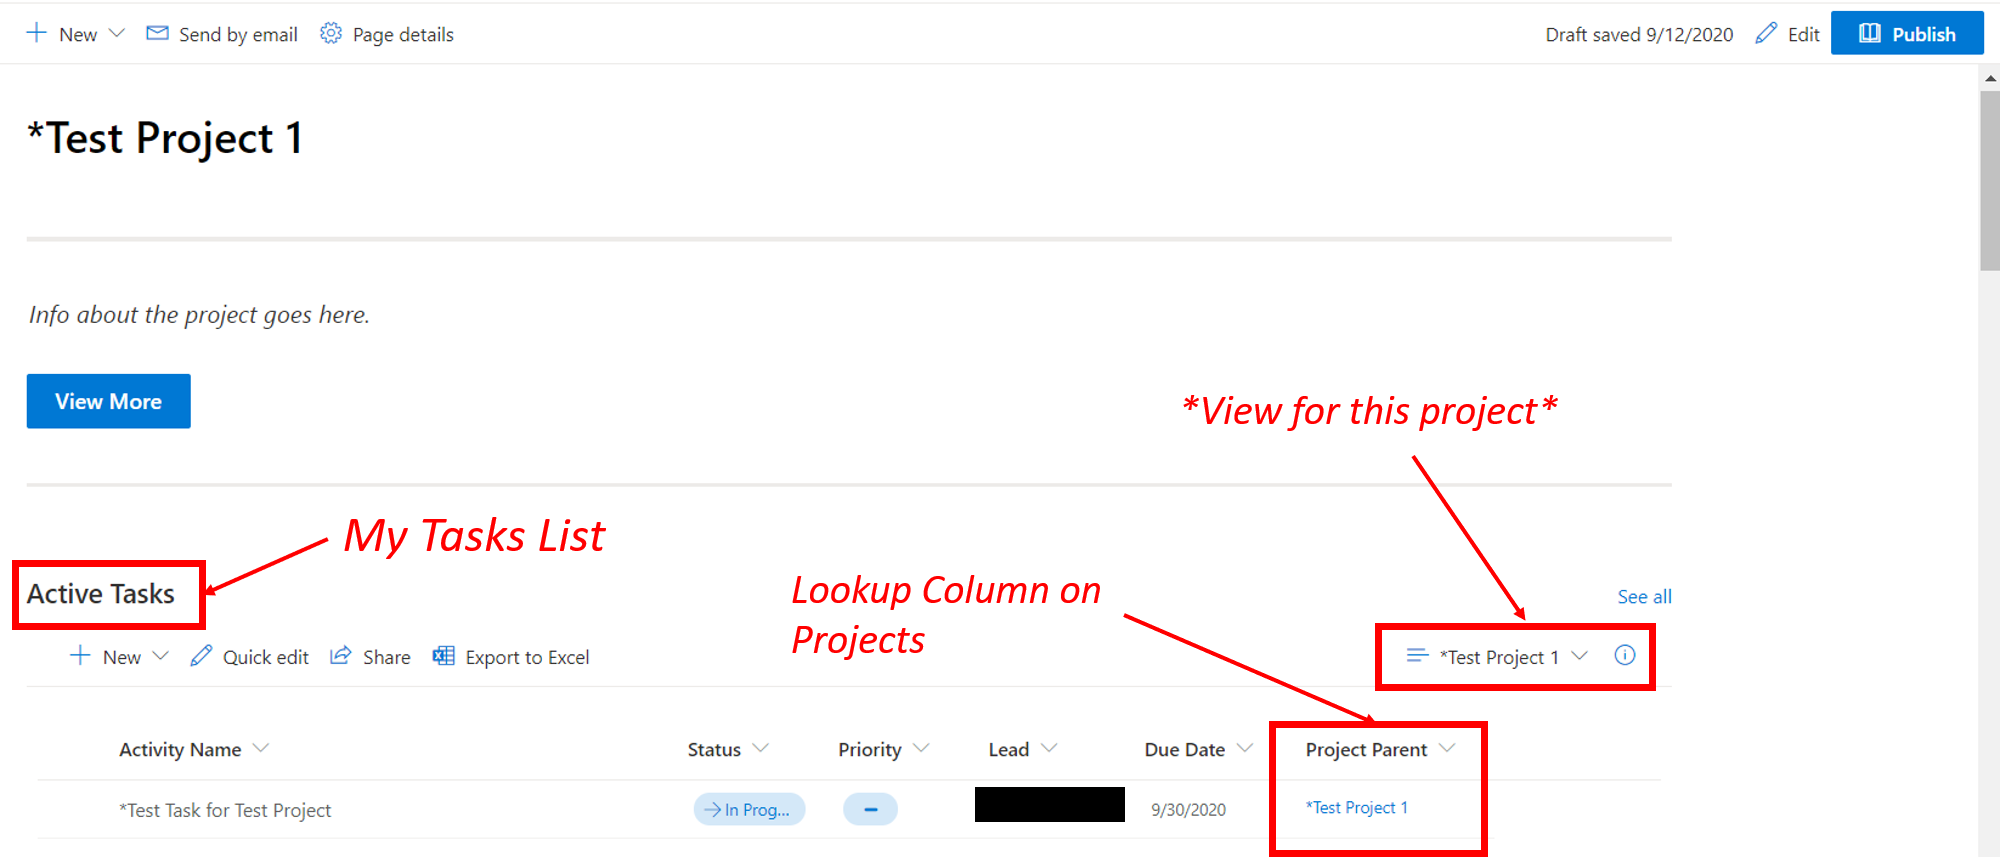Click the scrollbar up arrow
The height and width of the screenshot is (857, 2000).
pos(1989,78)
